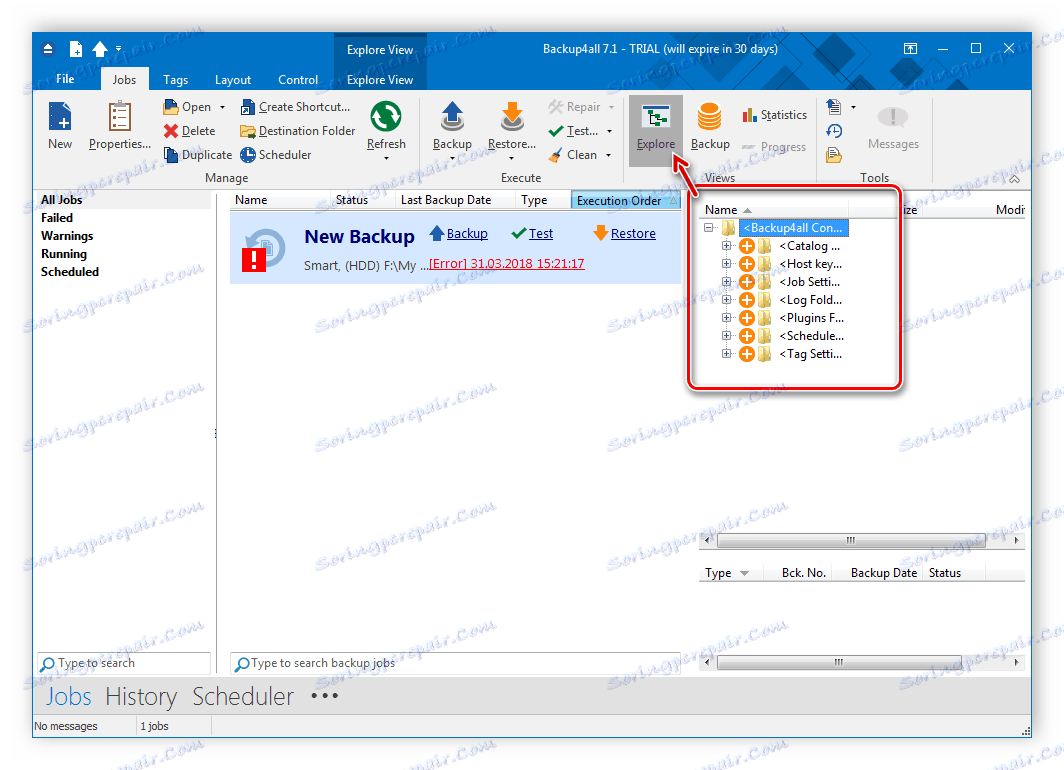The height and width of the screenshot is (770, 1064).
Task: Filter the job list by Warnings
Action: [67, 236]
